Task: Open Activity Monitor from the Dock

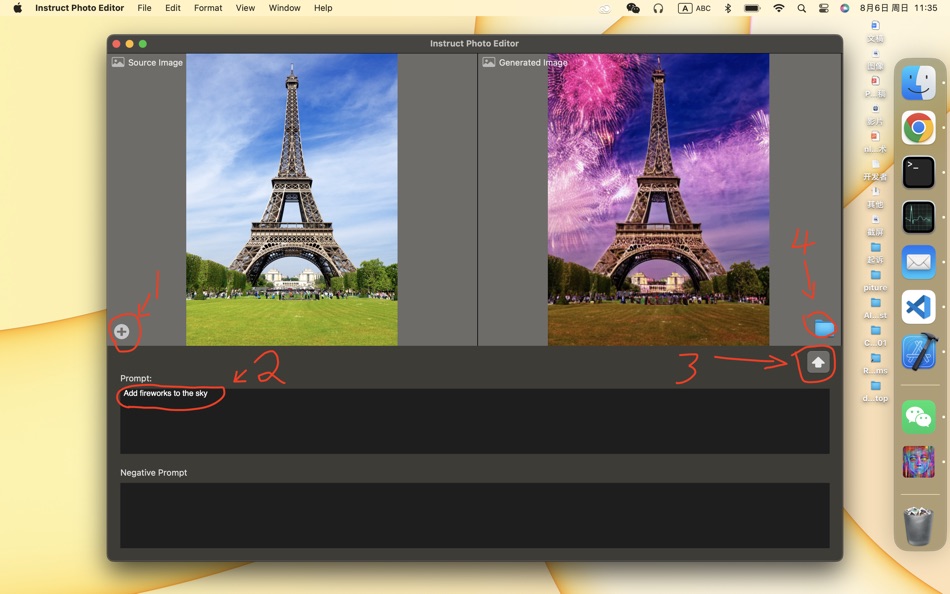Action: pos(918,218)
